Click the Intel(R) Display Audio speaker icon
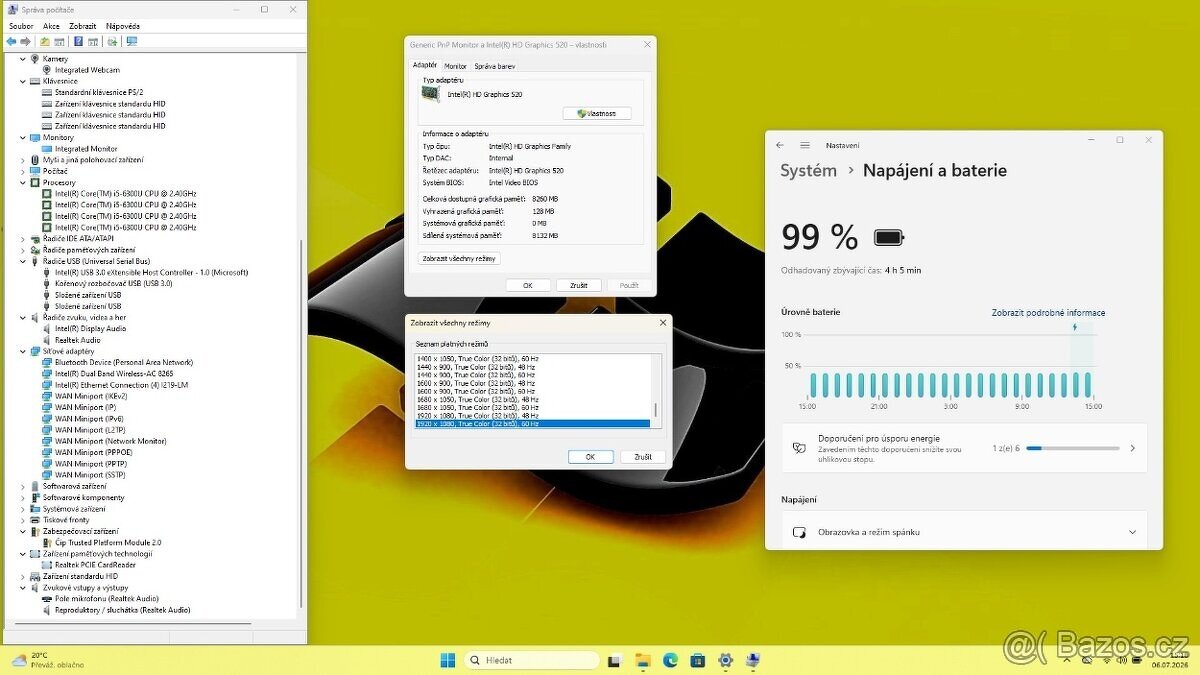The width and height of the screenshot is (1200, 675). [47, 328]
